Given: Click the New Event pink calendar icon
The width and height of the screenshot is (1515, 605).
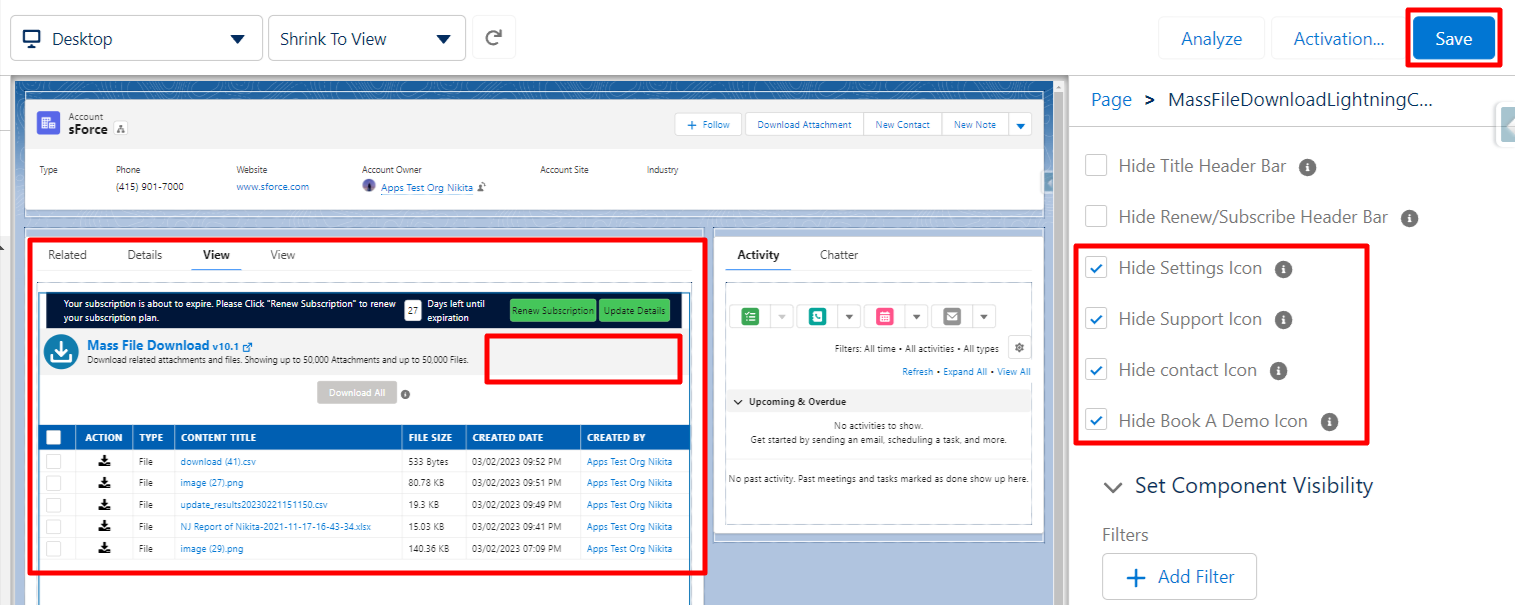Looking at the screenshot, I should coord(885,316).
